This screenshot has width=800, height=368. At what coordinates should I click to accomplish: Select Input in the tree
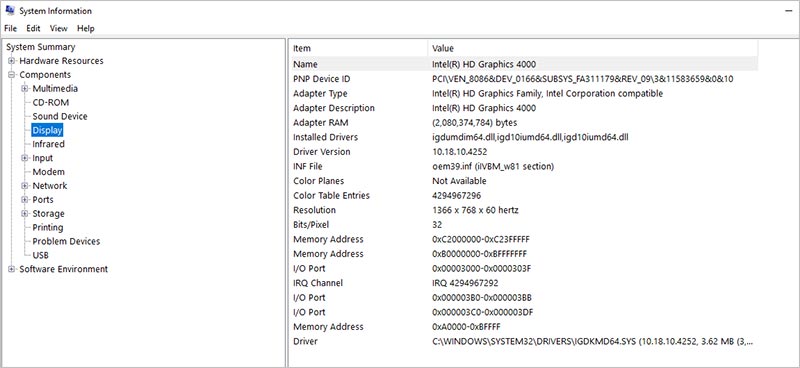(x=42, y=158)
